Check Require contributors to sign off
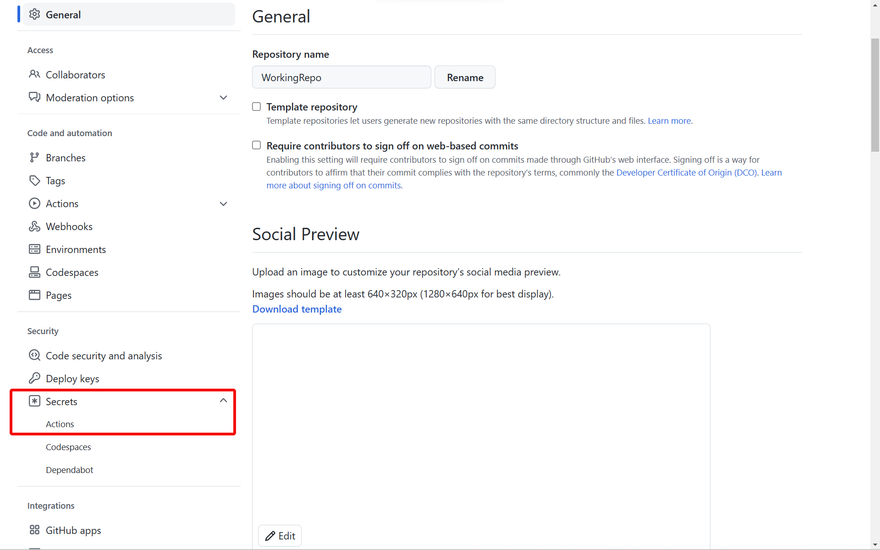Viewport: 880px width, 550px height. [x=257, y=146]
